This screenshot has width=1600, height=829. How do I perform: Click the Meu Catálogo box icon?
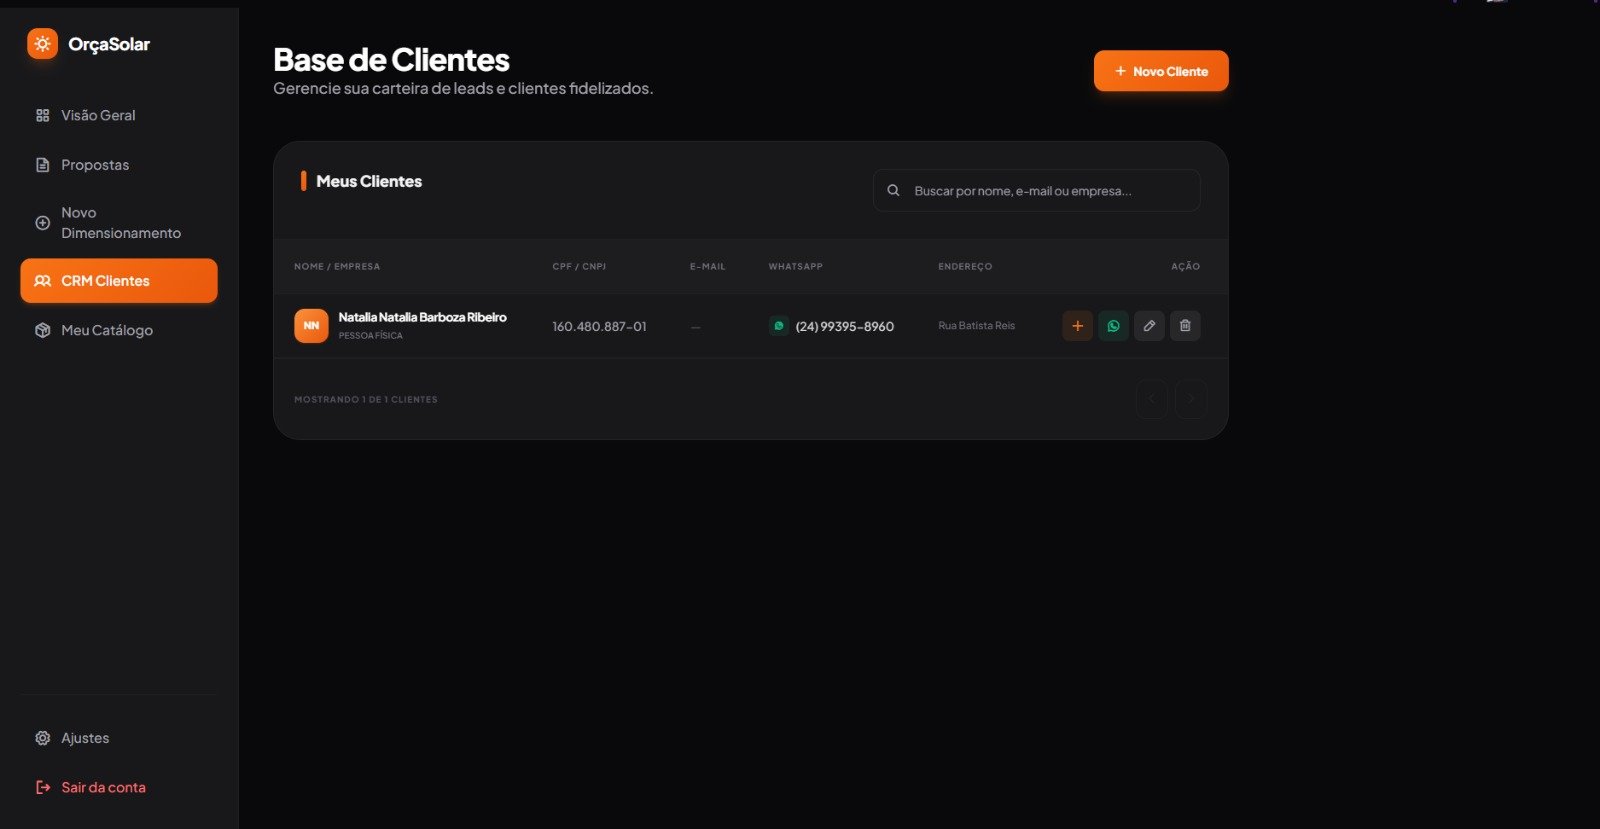tap(42, 330)
